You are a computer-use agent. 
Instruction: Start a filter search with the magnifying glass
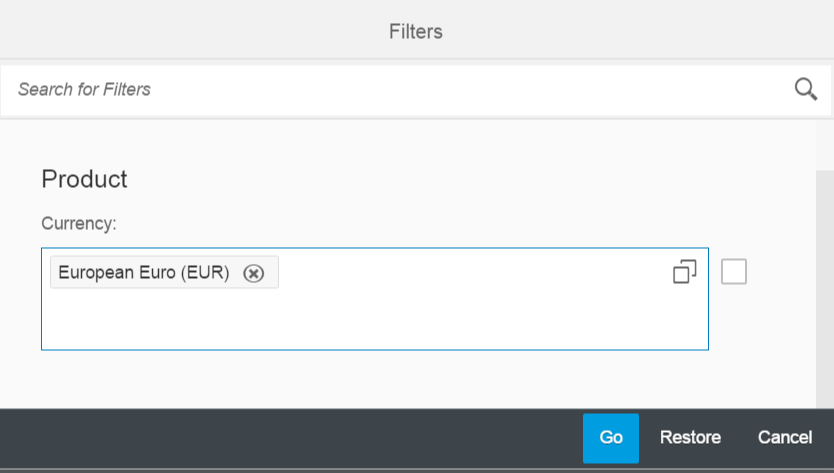(x=805, y=89)
